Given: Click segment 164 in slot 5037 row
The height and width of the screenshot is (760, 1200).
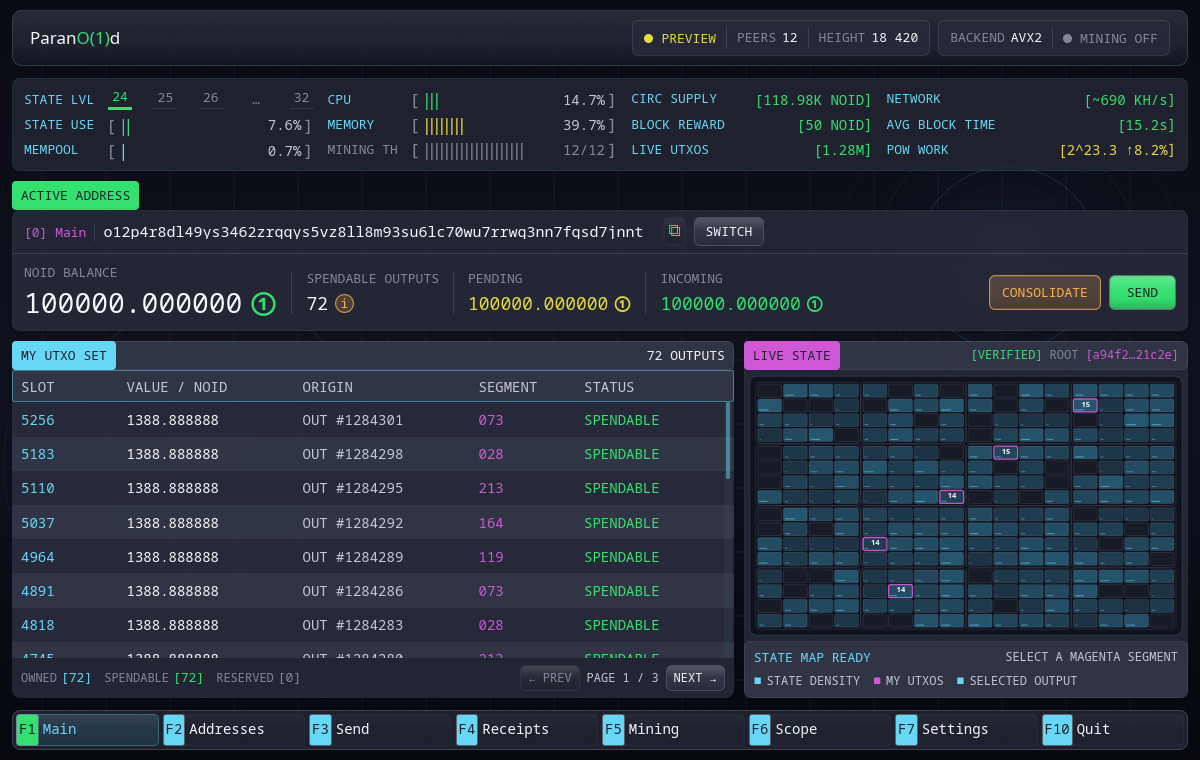Looking at the screenshot, I should pyautogui.click(x=491, y=522).
